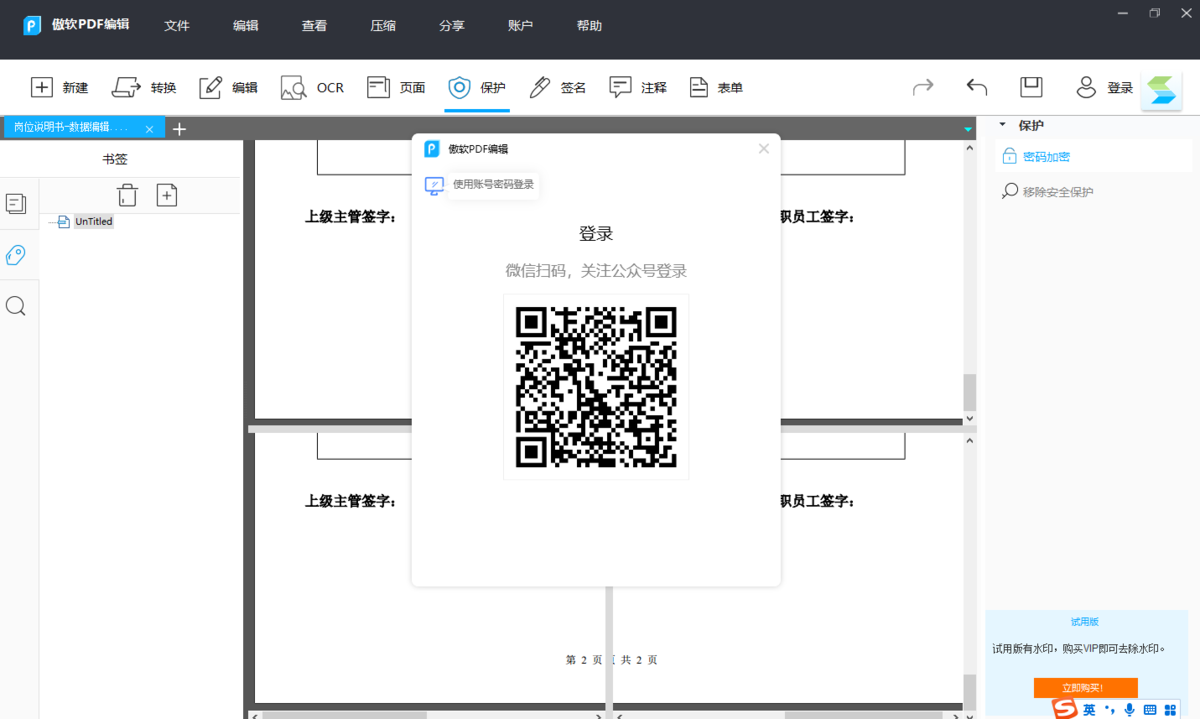
Task: Click the Login (登录) user icon
Action: [x=1104, y=88]
